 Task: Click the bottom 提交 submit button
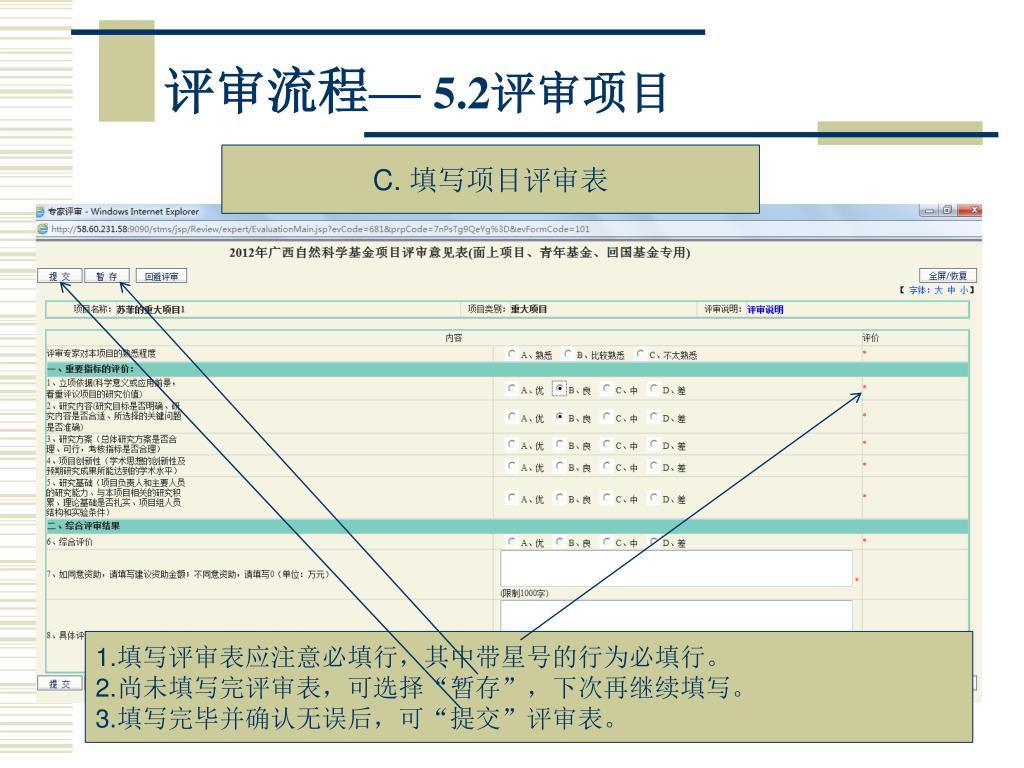(59, 684)
